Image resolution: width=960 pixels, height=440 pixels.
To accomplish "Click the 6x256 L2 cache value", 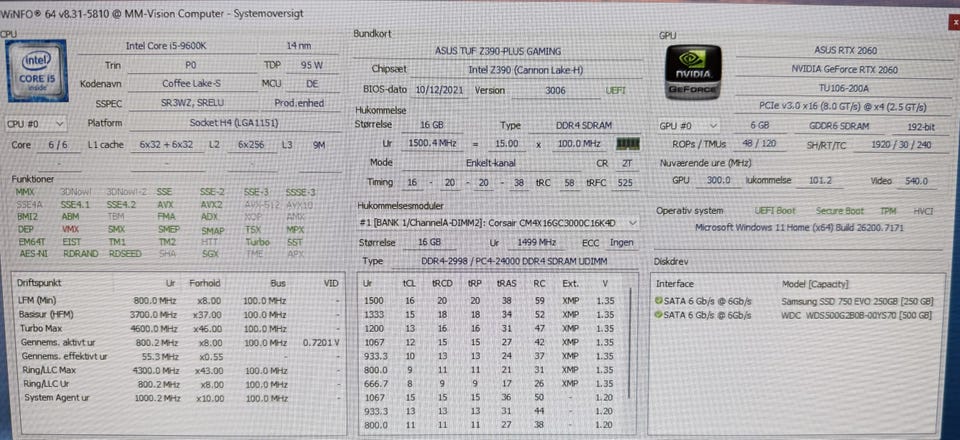I will click(251, 145).
